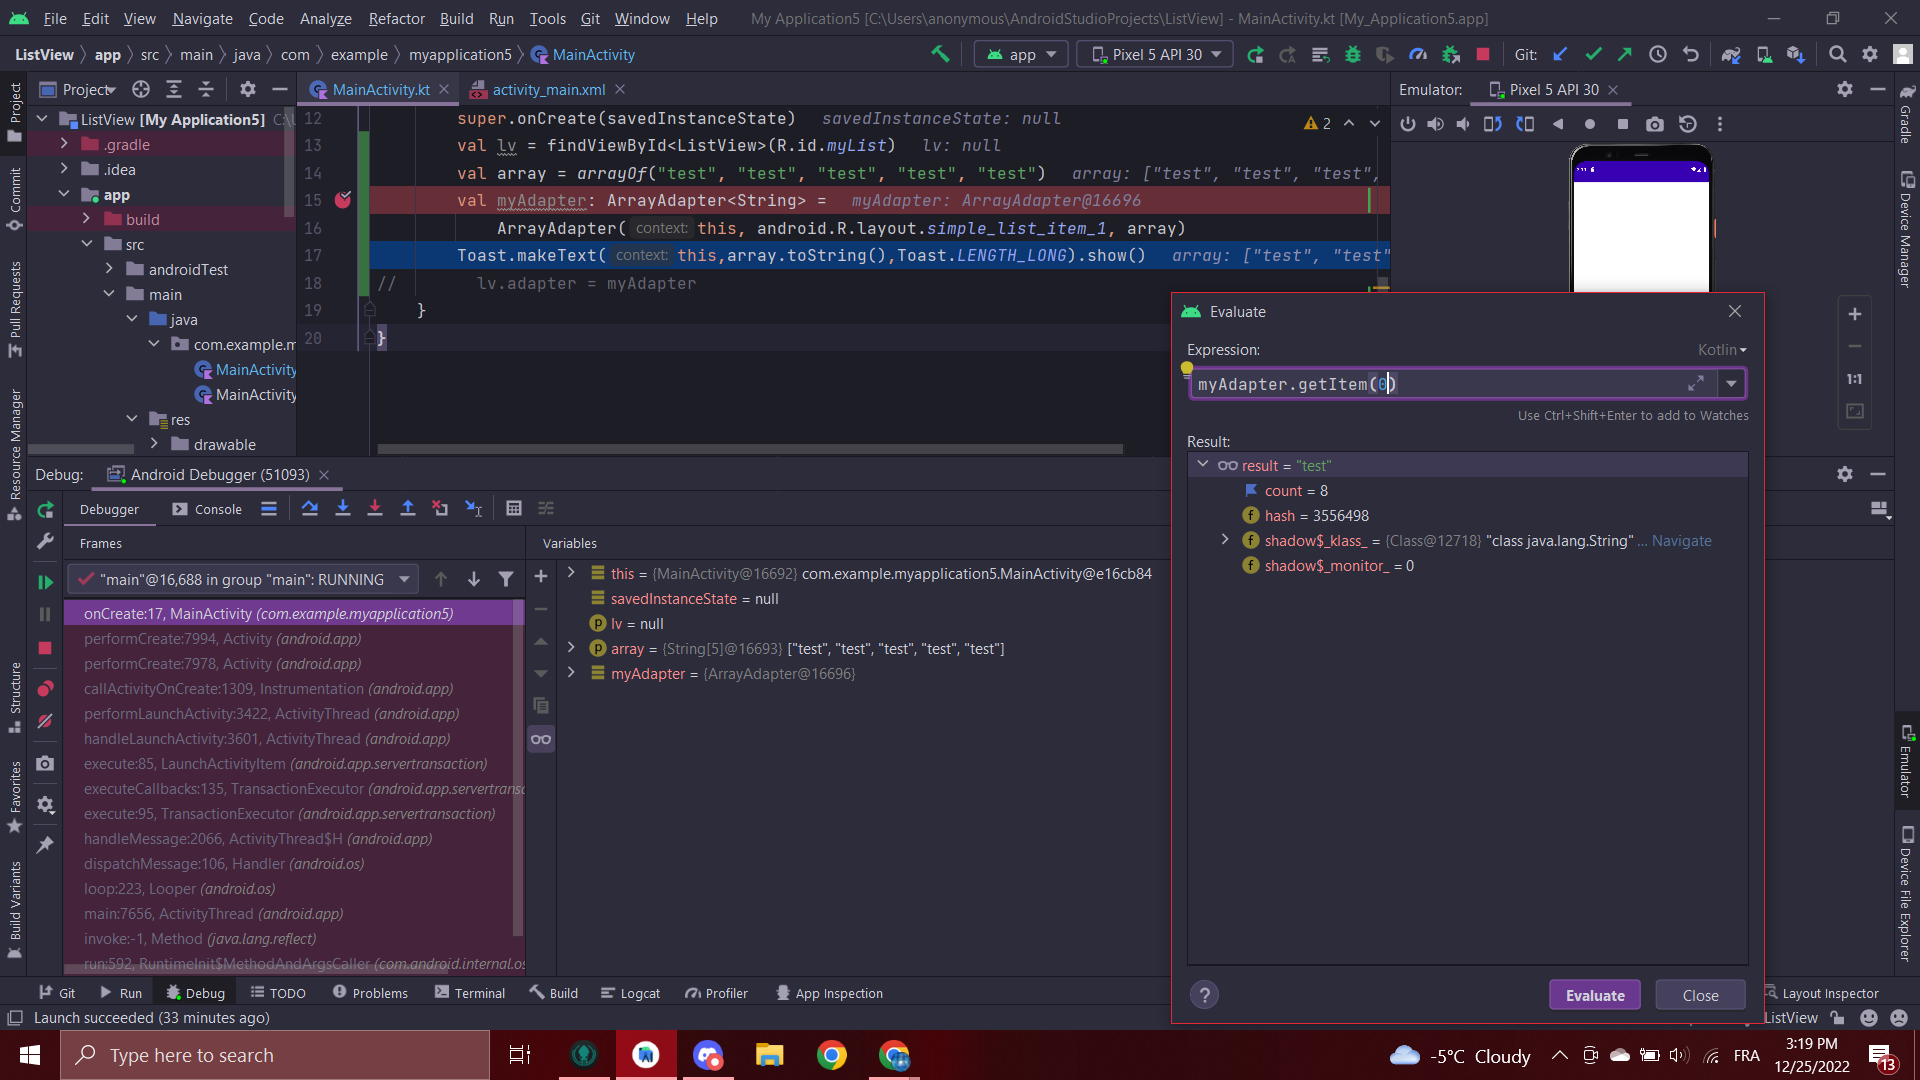Click emulator rotate left icon
Image resolution: width=1920 pixels, height=1080 pixels.
coord(1493,124)
